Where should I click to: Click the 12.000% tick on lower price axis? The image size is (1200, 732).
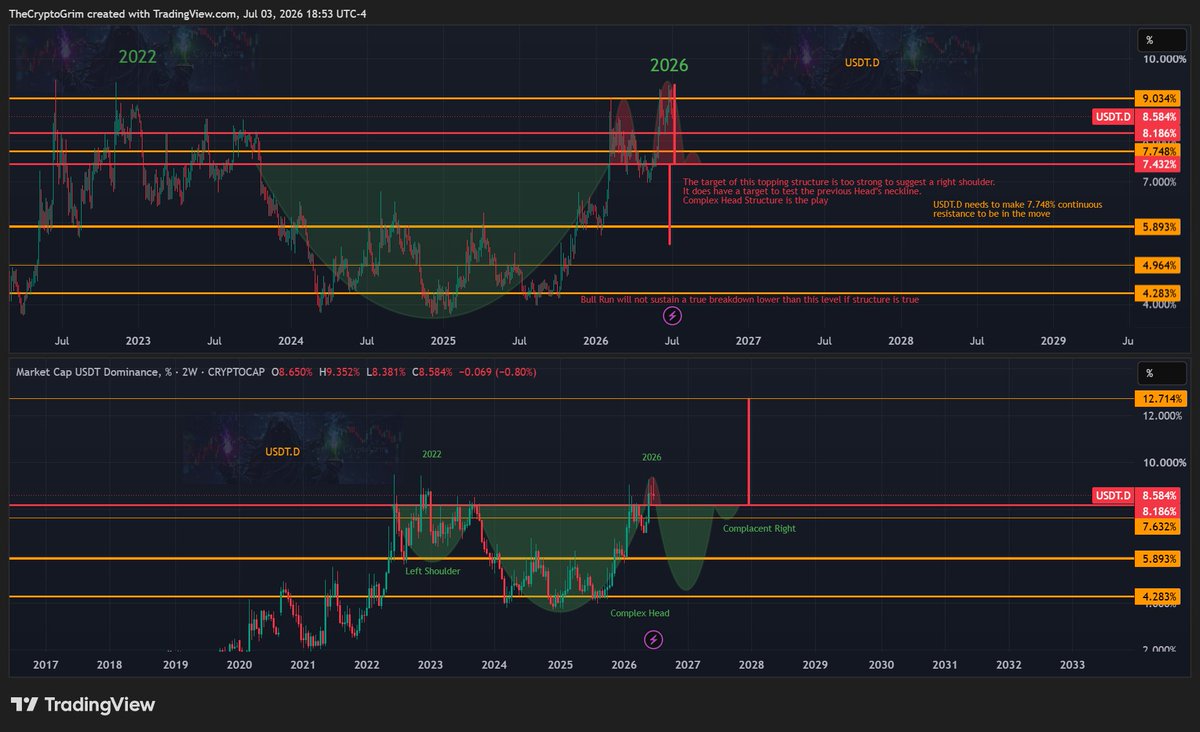[1163, 416]
